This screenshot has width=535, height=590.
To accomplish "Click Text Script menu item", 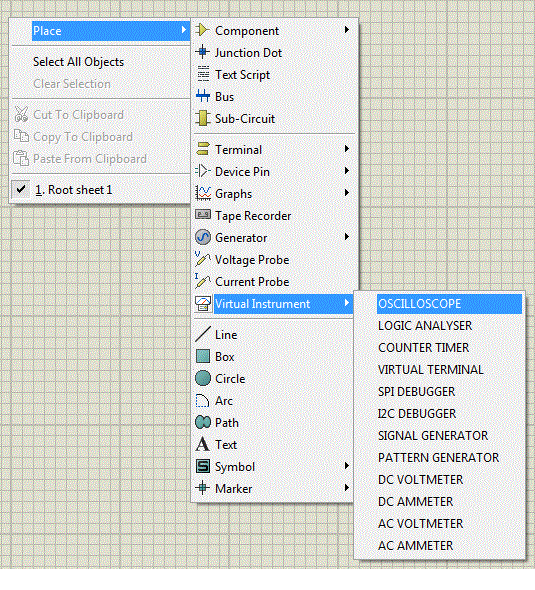I will (242, 75).
